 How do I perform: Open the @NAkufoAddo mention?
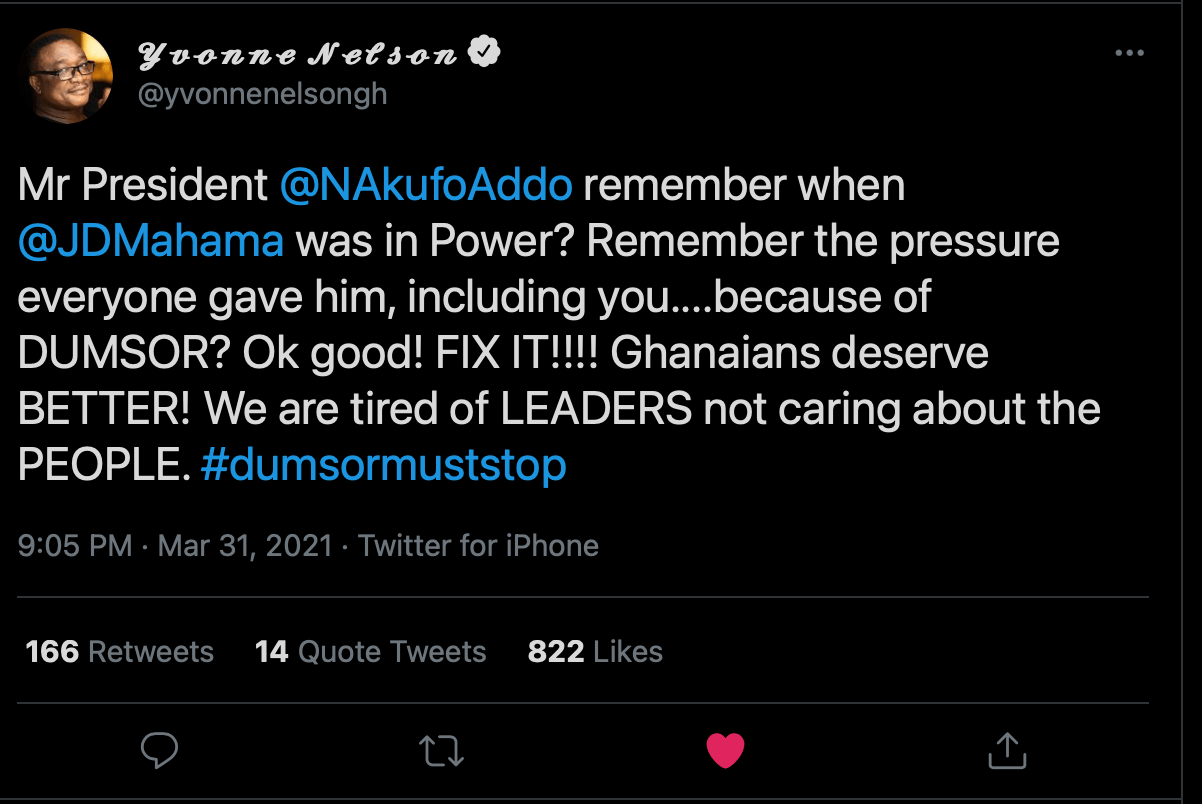[x=426, y=186]
